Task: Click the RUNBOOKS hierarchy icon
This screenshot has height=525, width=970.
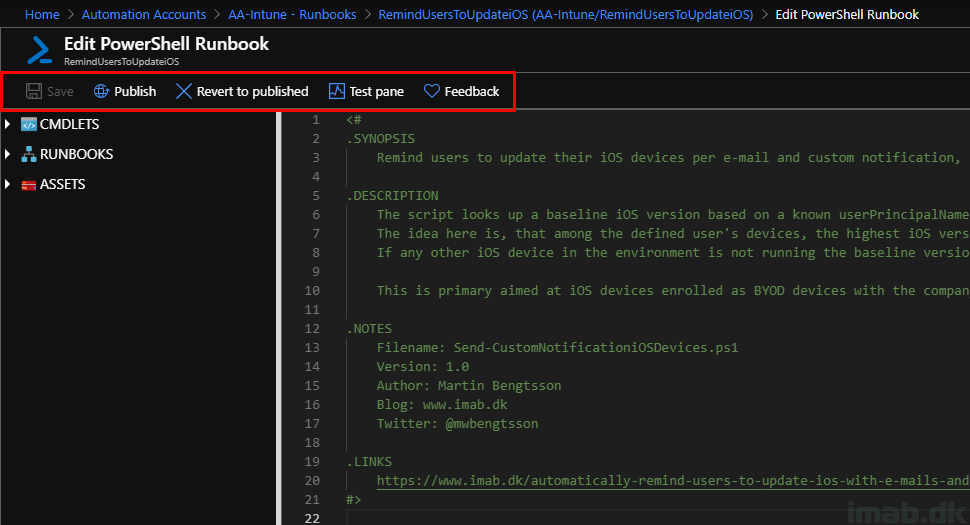Action: pyautogui.click(x=28, y=155)
